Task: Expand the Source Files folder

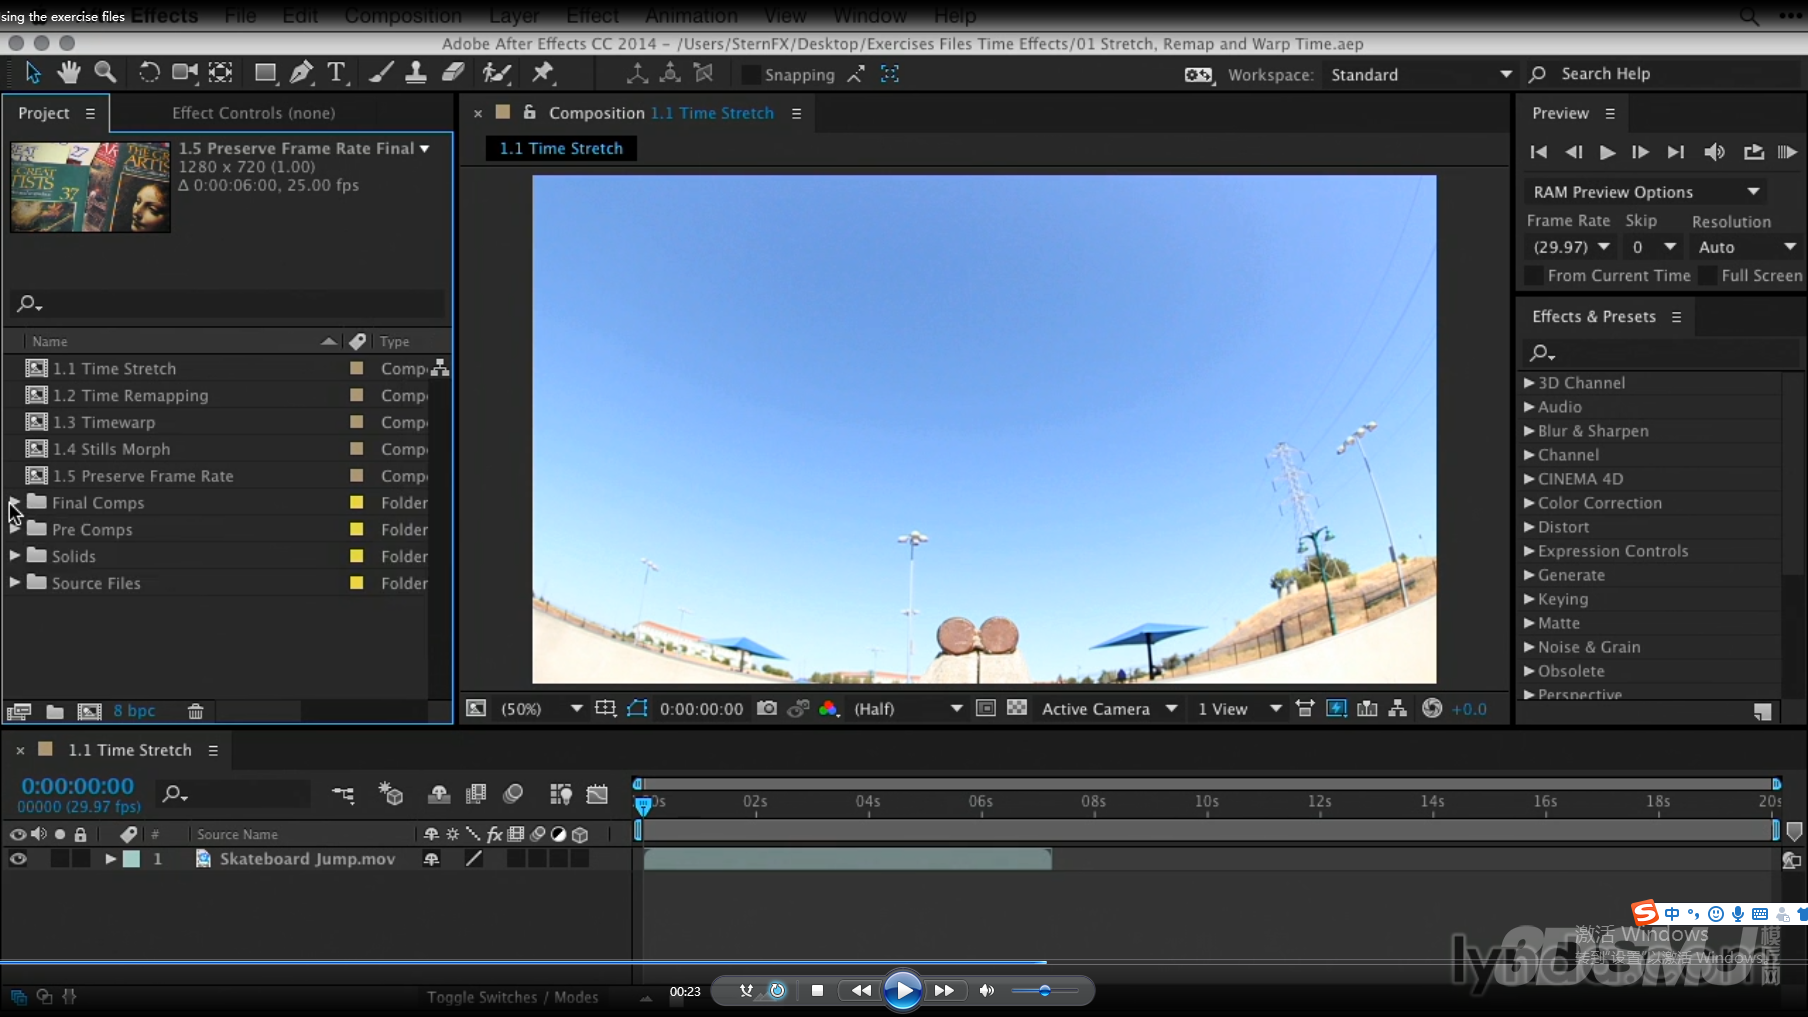Action: [x=14, y=582]
